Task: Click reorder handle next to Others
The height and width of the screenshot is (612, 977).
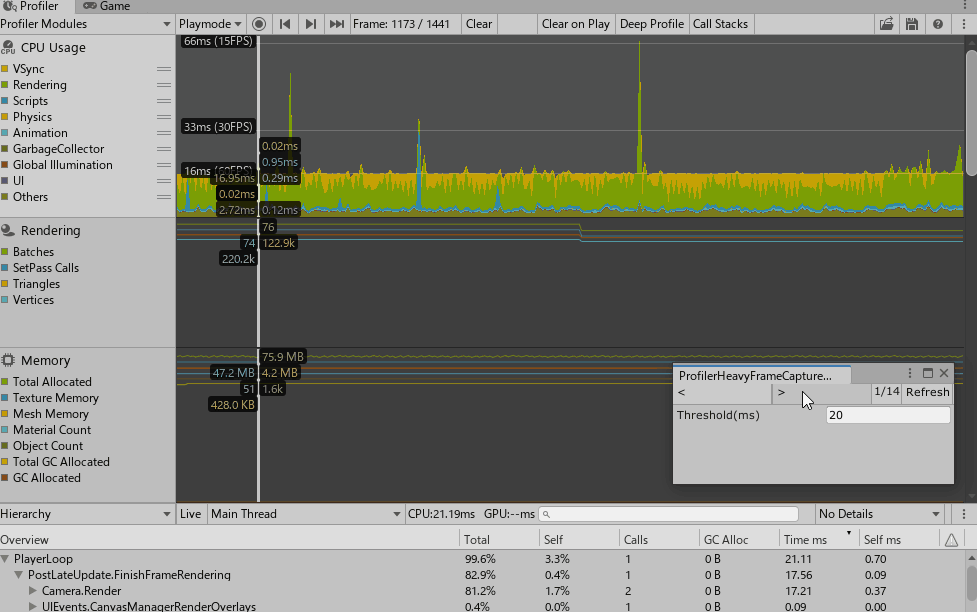Action: click(164, 197)
